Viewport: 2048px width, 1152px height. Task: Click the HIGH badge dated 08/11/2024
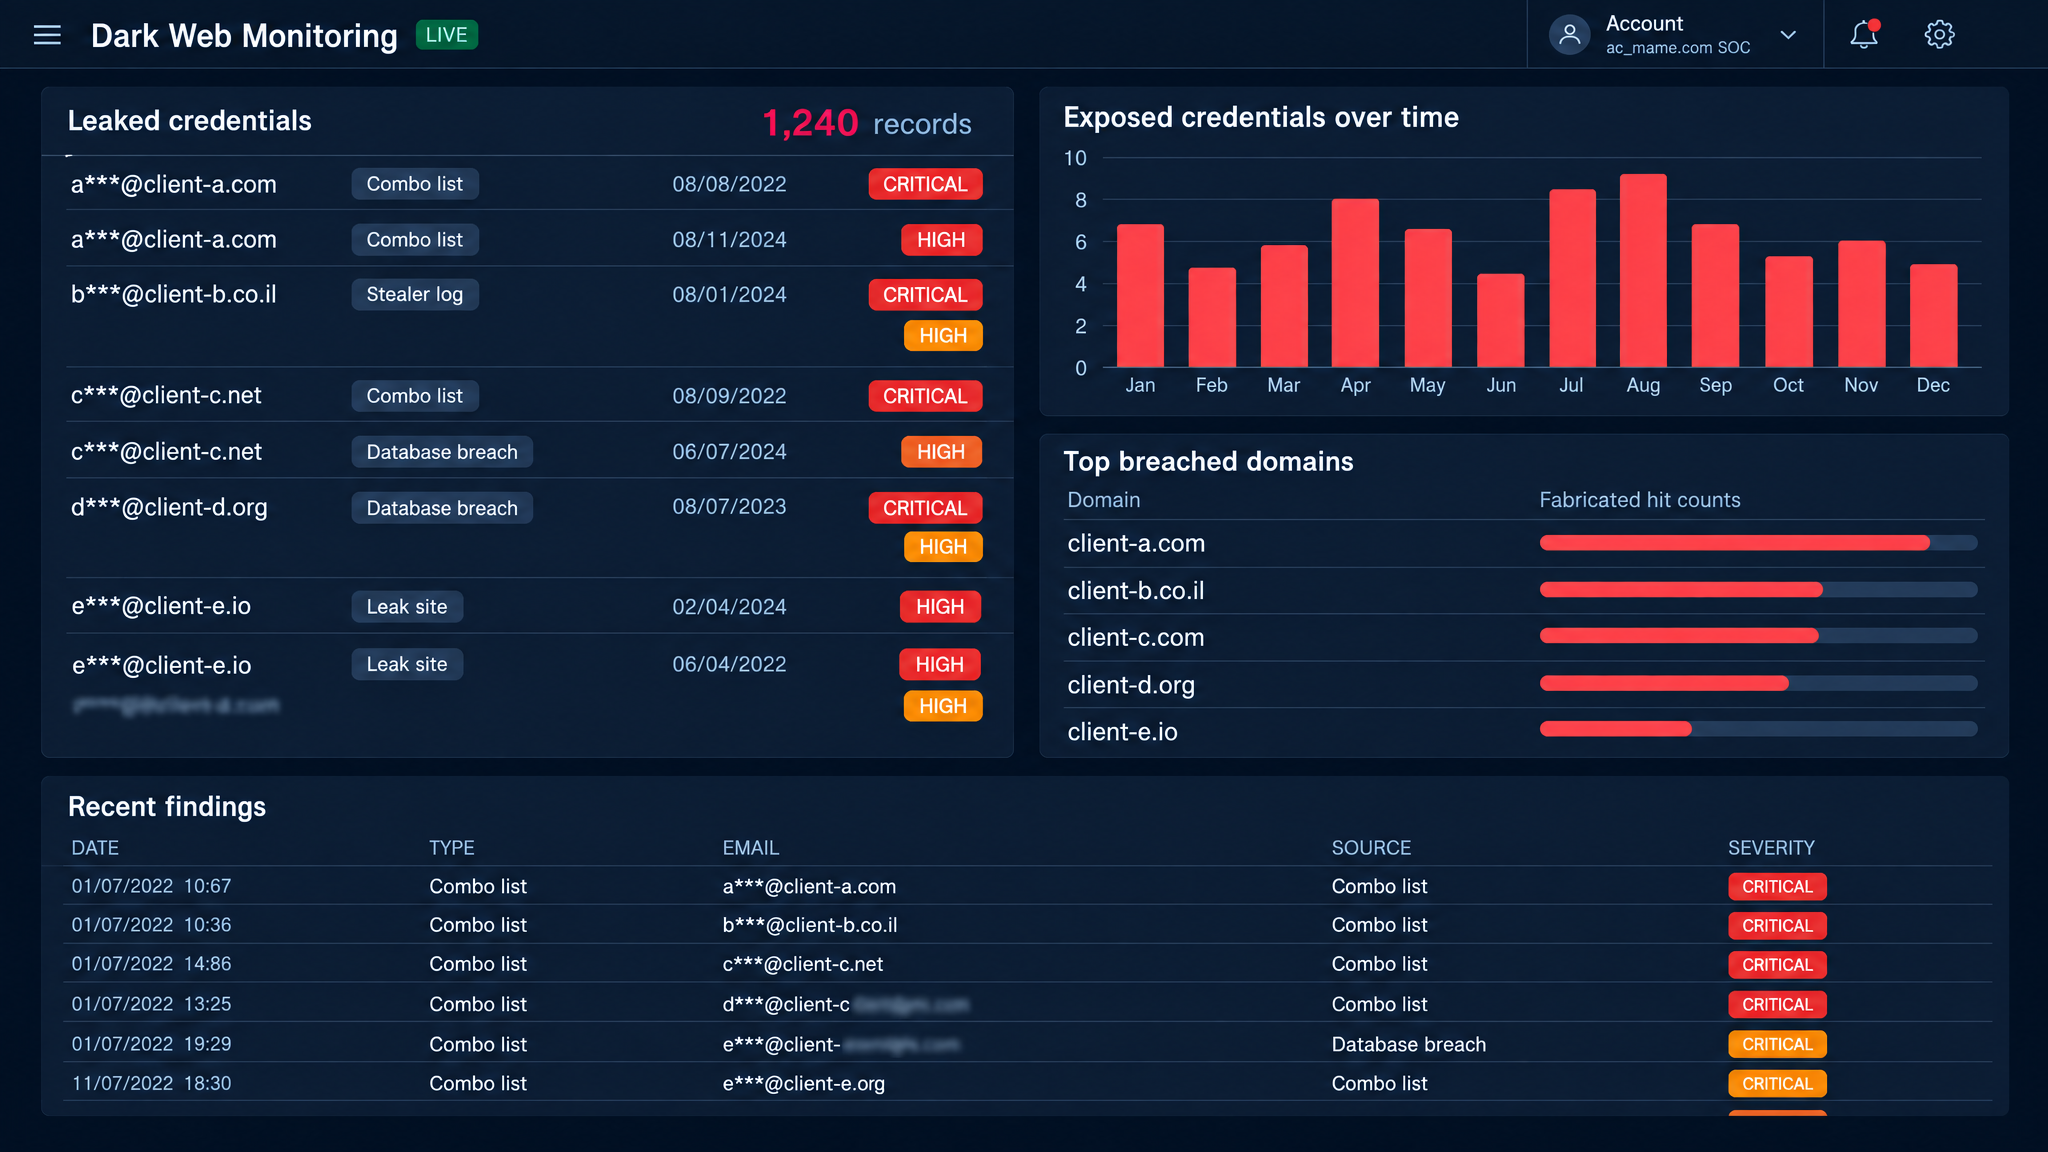[941, 240]
